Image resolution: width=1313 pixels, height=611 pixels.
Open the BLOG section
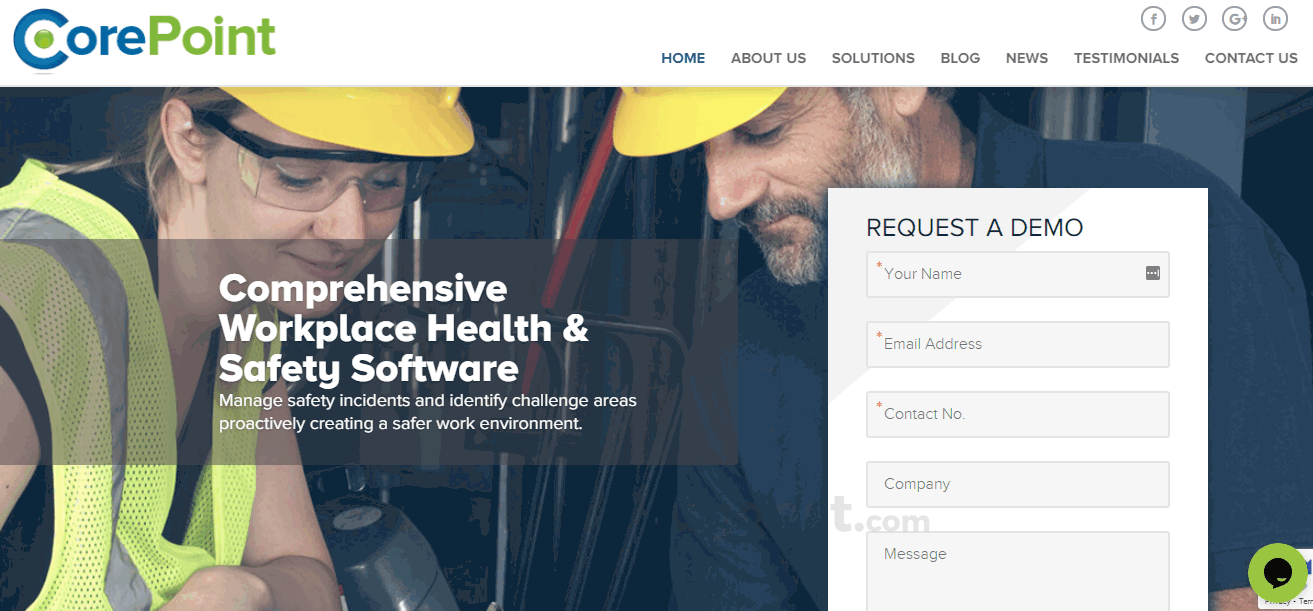960,58
